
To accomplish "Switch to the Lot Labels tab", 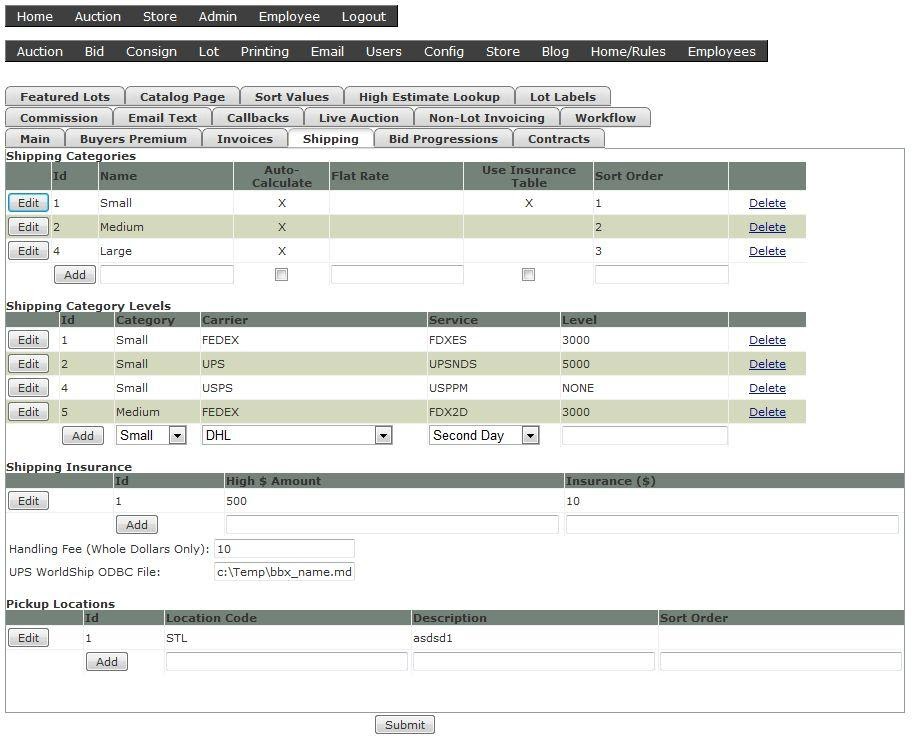I will (x=563, y=96).
